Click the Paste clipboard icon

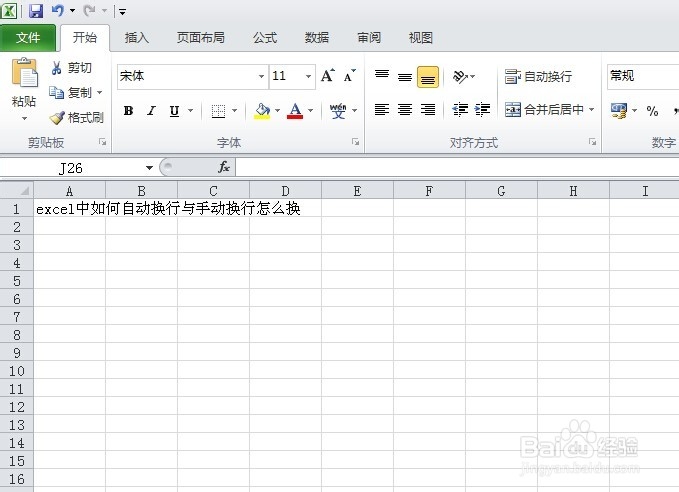[24, 72]
